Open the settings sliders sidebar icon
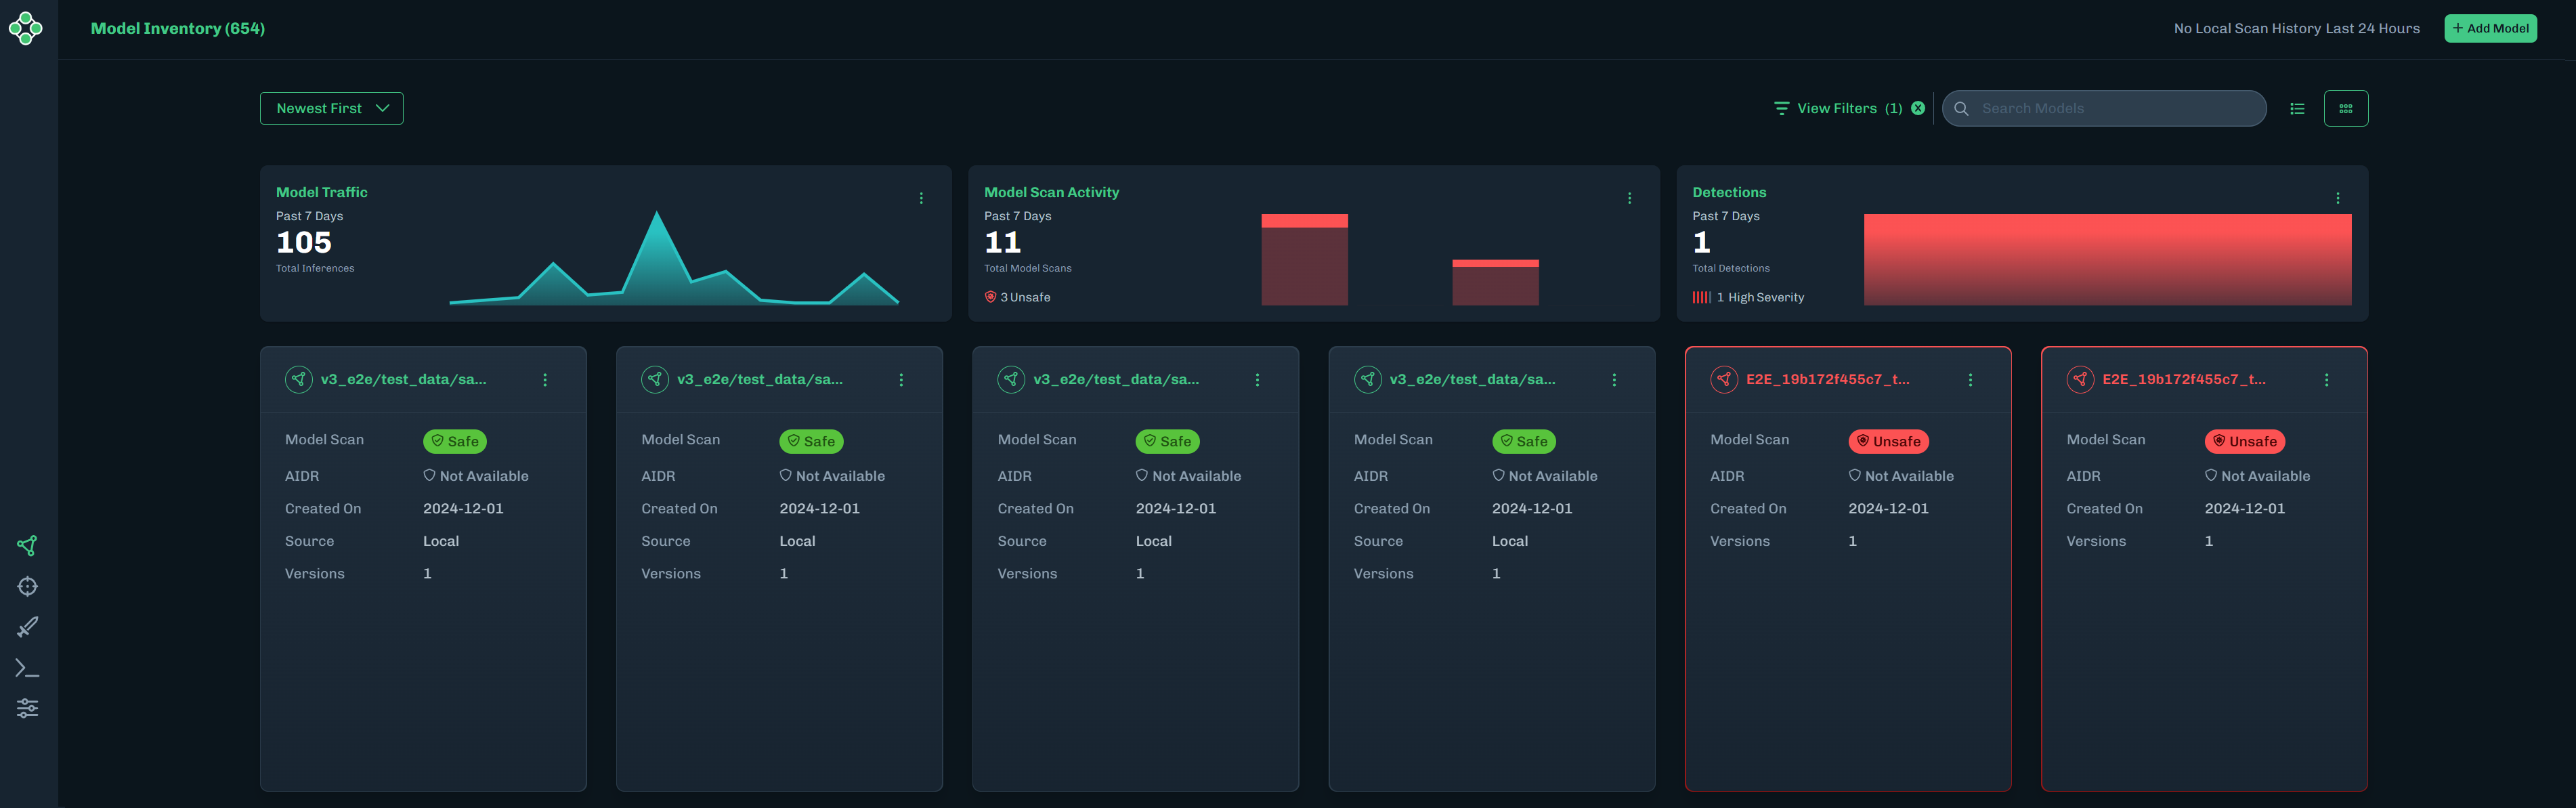Screen dimensions: 2576x808 point(27,708)
